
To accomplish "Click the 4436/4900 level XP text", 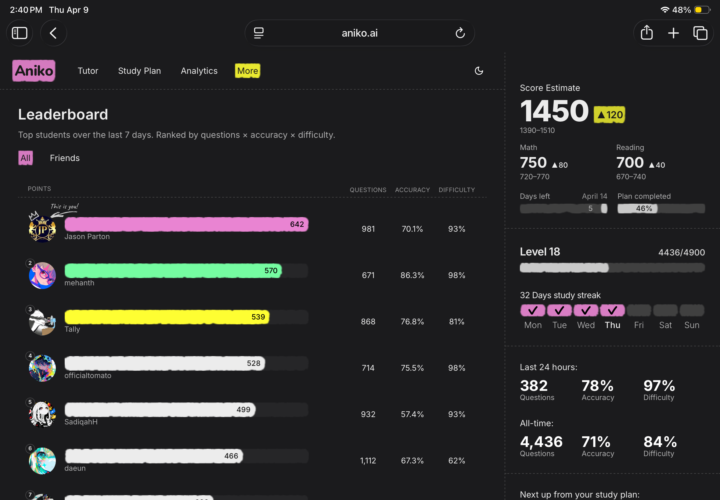I will click(681, 253).
